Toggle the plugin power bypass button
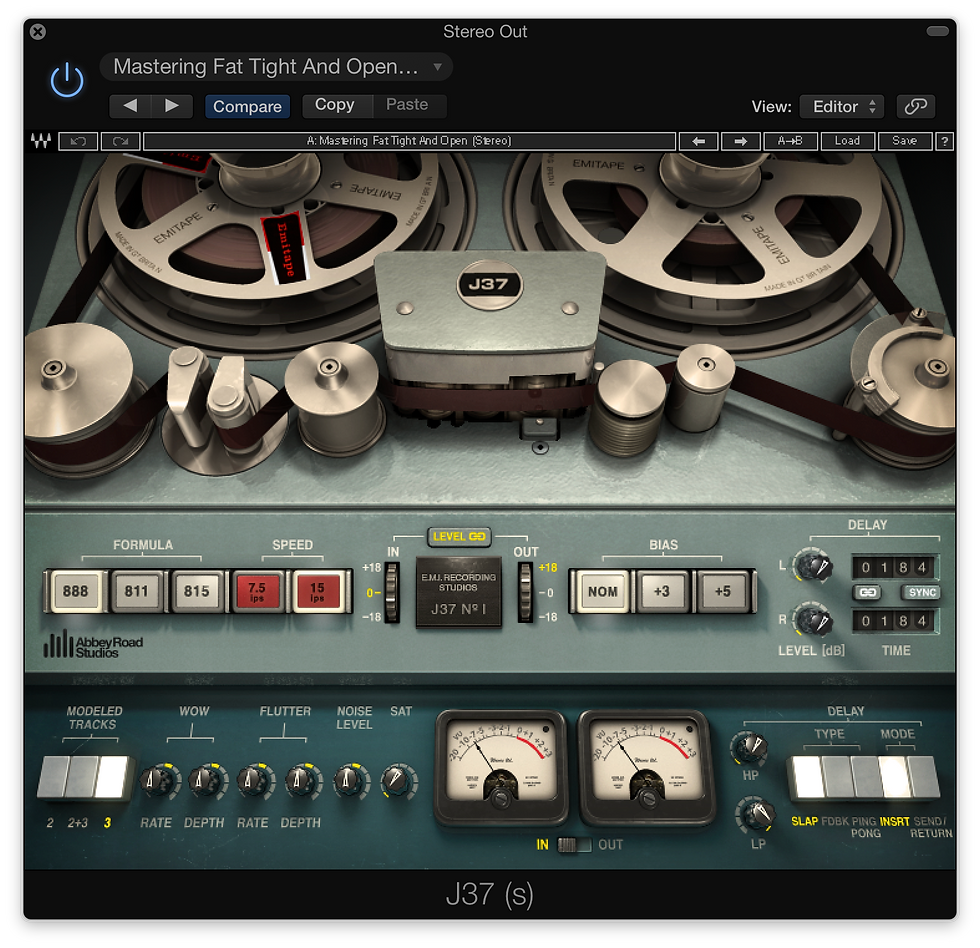980x948 pixels. tap(67, 81)
